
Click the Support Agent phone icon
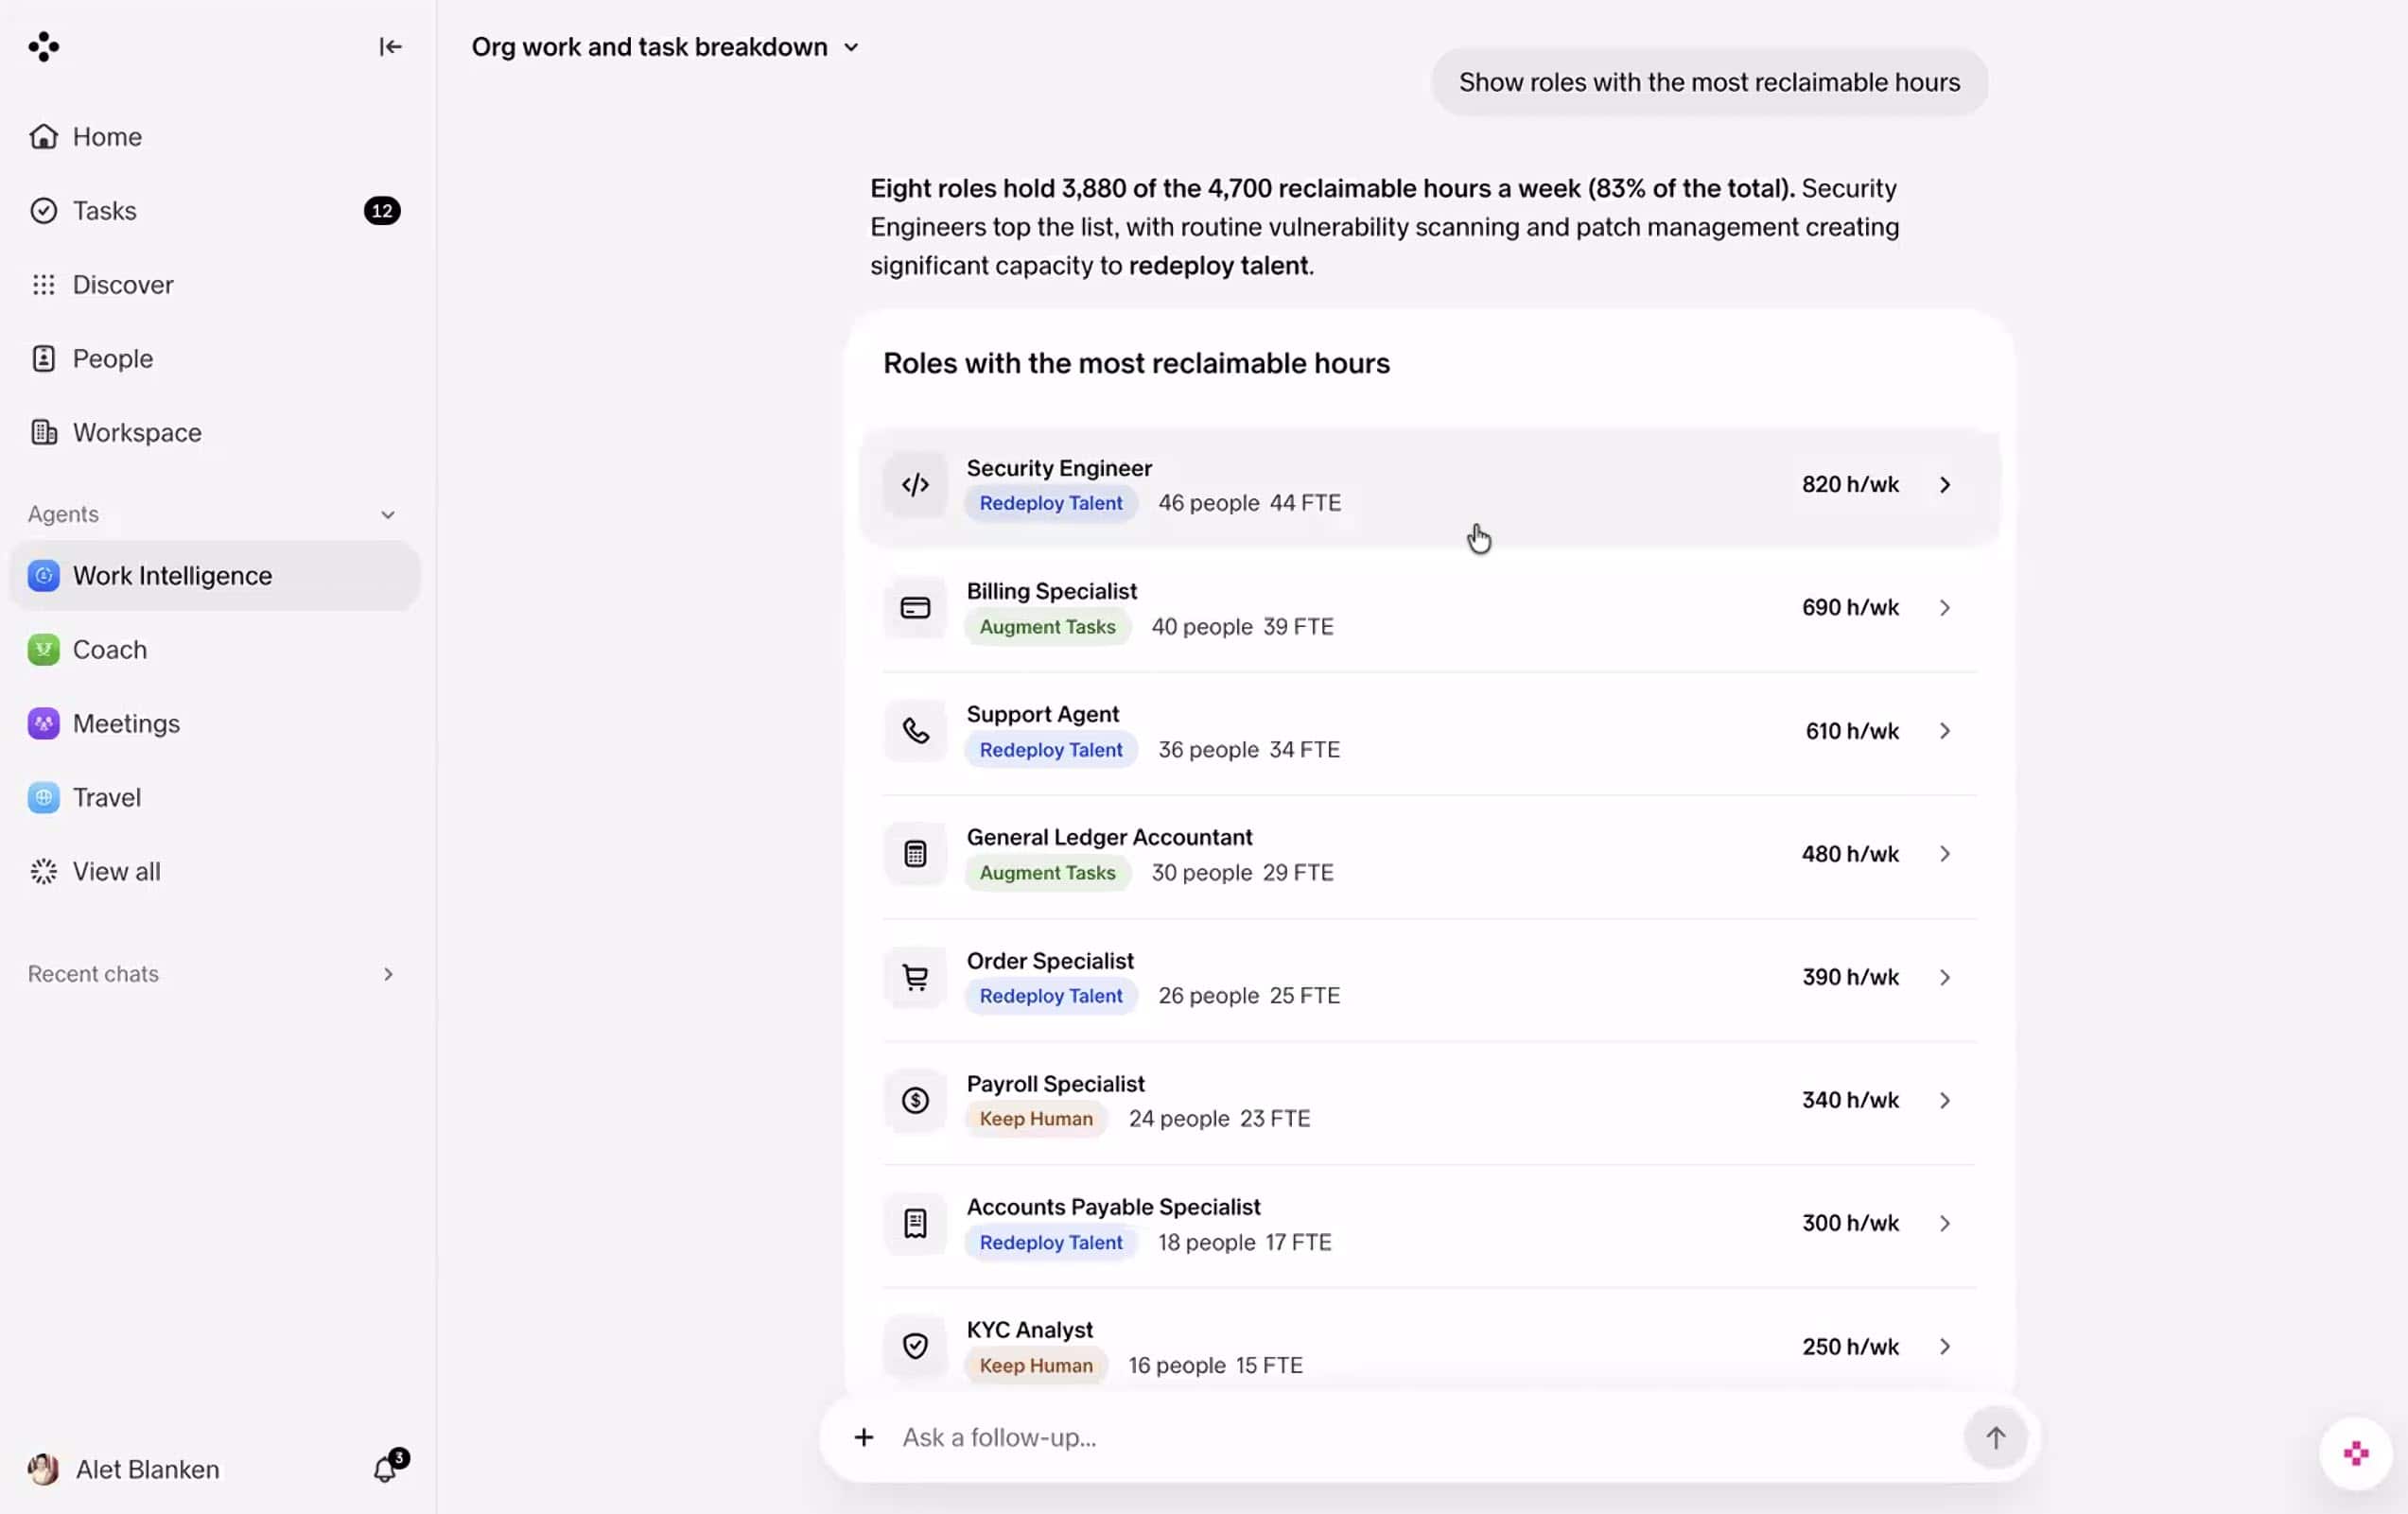914,730
